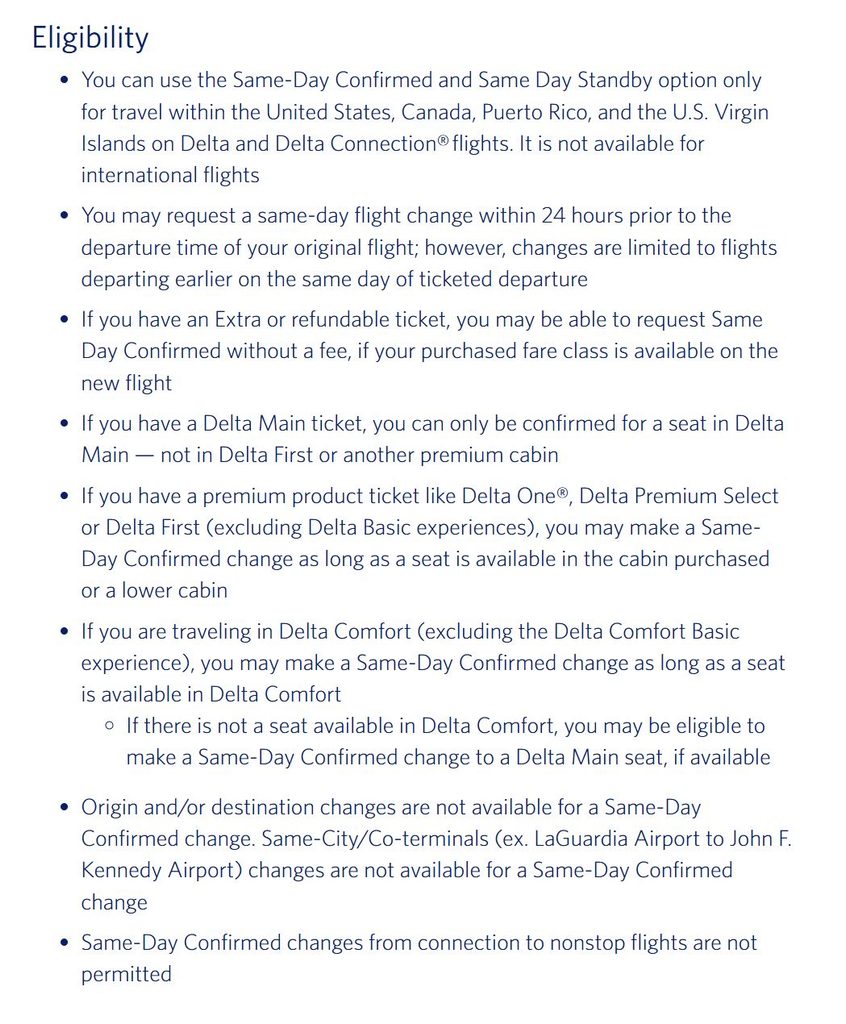
Task: Click the Origin and/or destination changes paragraph
Action: [x=436, y=855]
